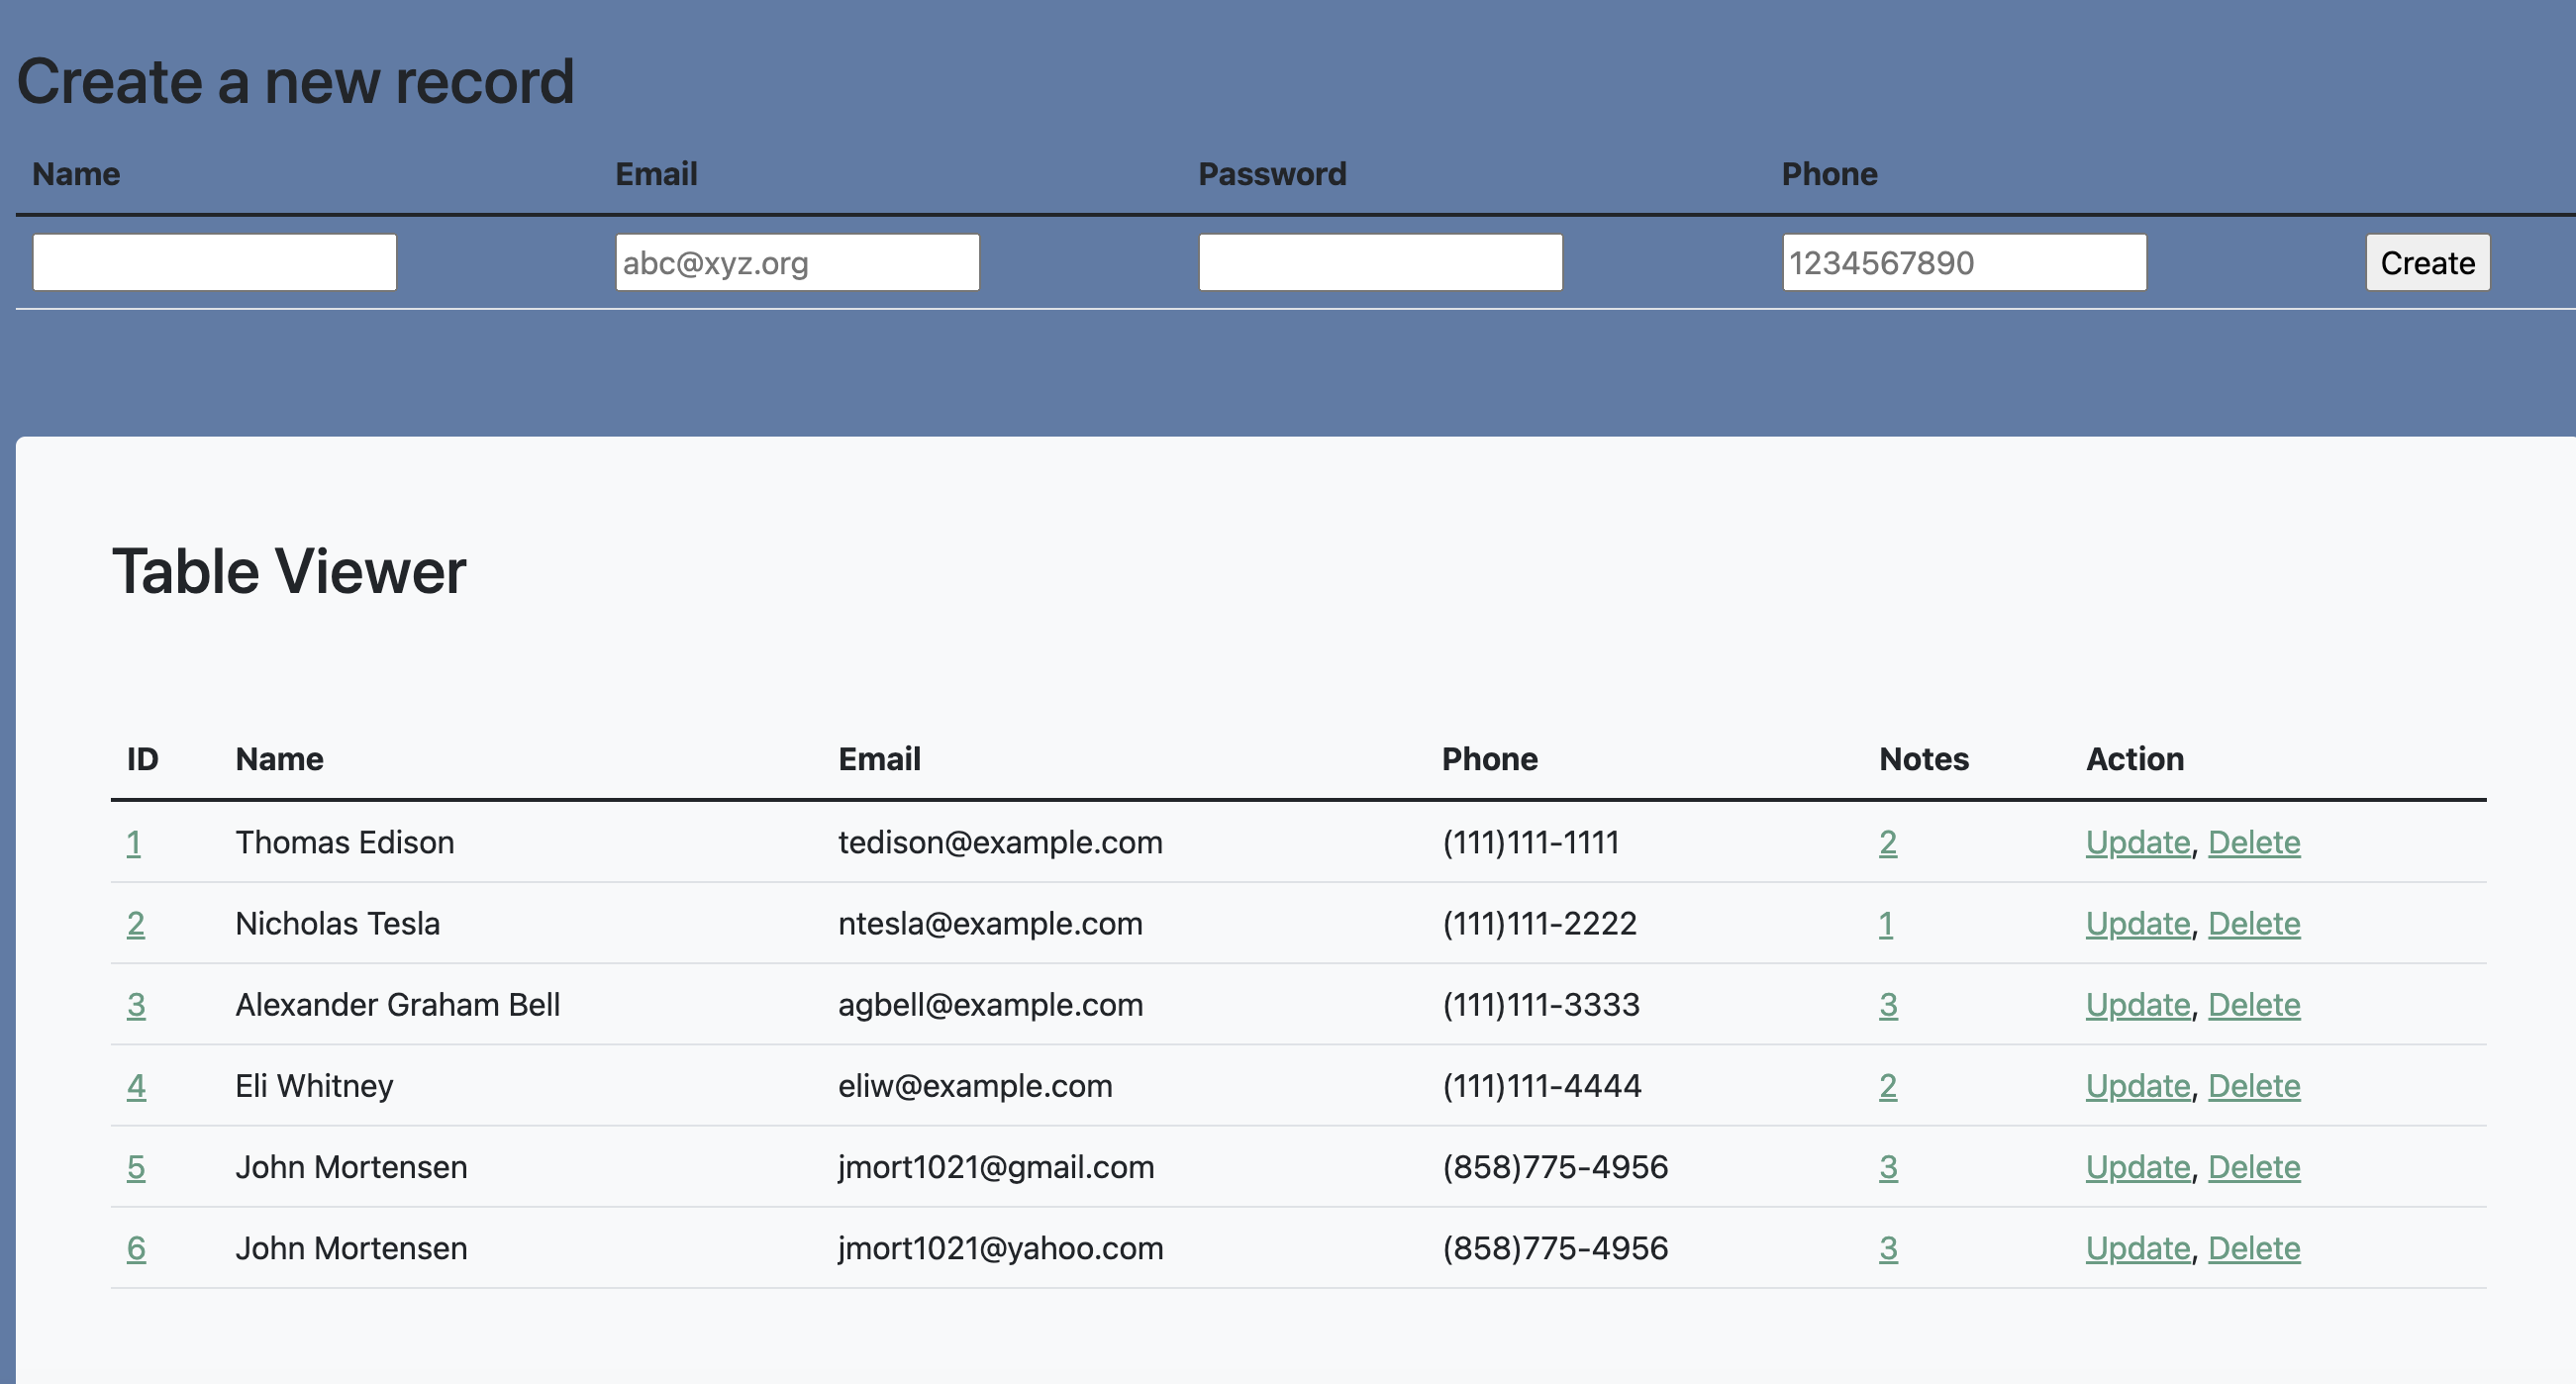The height and width of the screenshot is (1384, 2576).
Task: Update the jmort1021@yahoo.com record
Action: click(2137, 1248)
